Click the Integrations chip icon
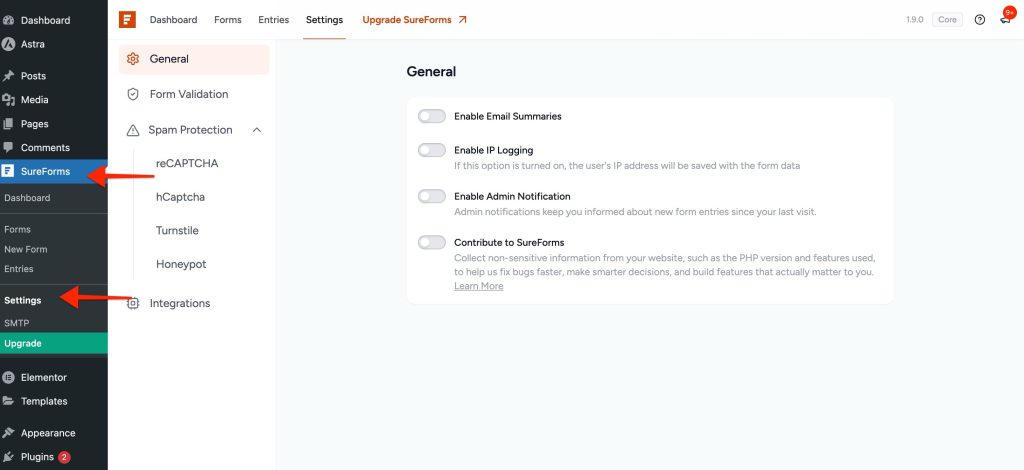Viewport: 1024px width, 470px height. pyautogui.click(x=133, y=304)
